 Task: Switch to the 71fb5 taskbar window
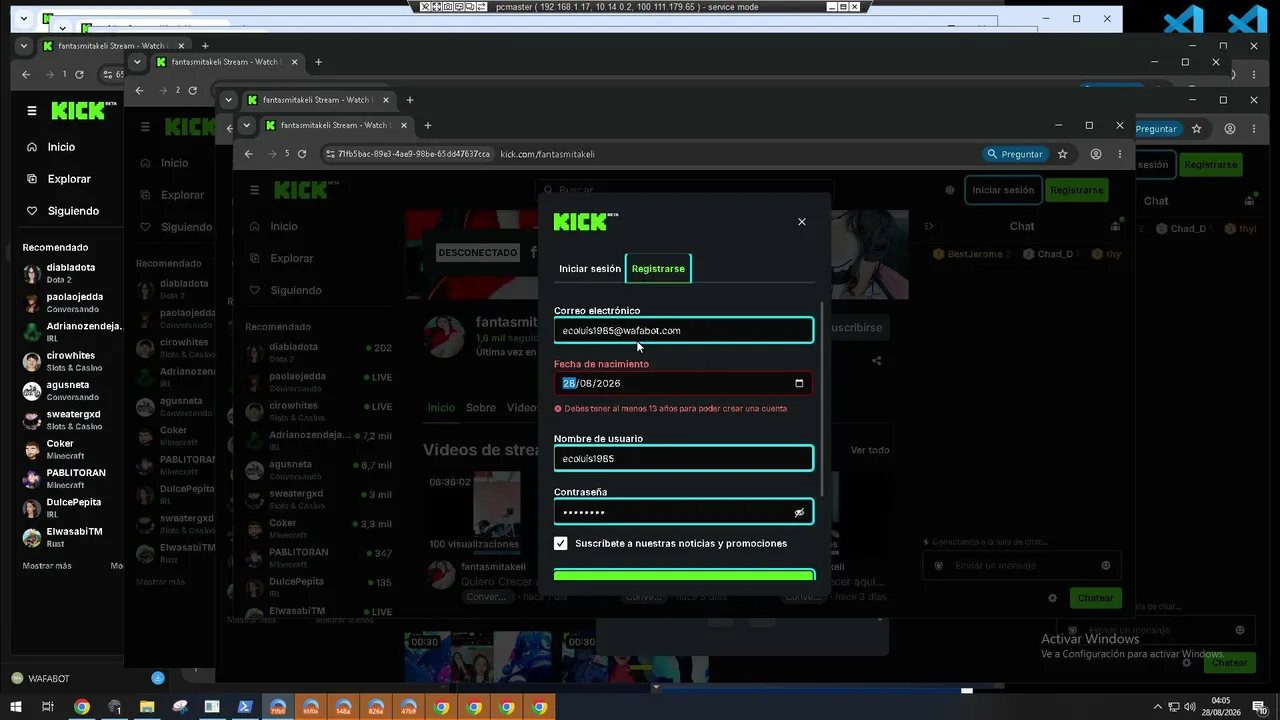(x=278, y=707)
